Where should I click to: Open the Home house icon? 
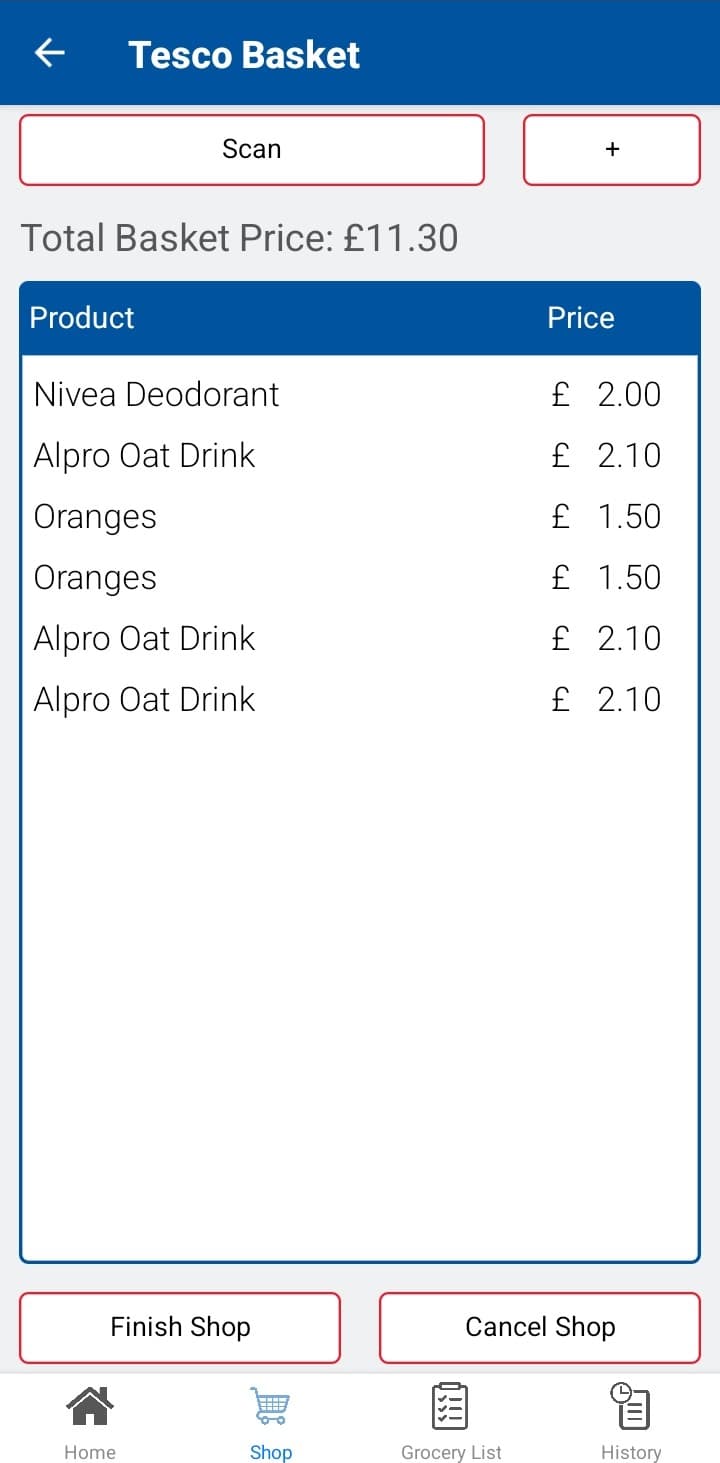pyautogui.click(x=90, y=1406)
